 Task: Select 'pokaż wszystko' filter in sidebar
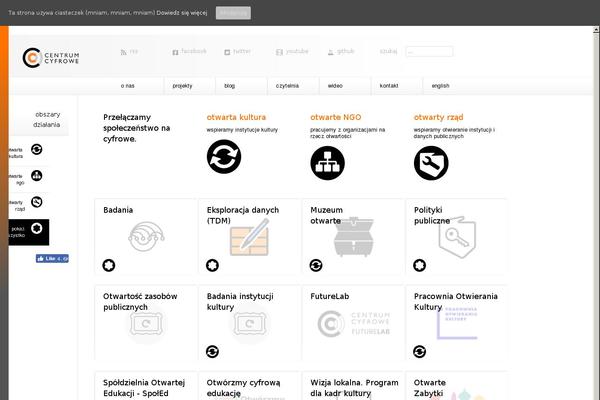pyautogui.click(x=29, y=232)
